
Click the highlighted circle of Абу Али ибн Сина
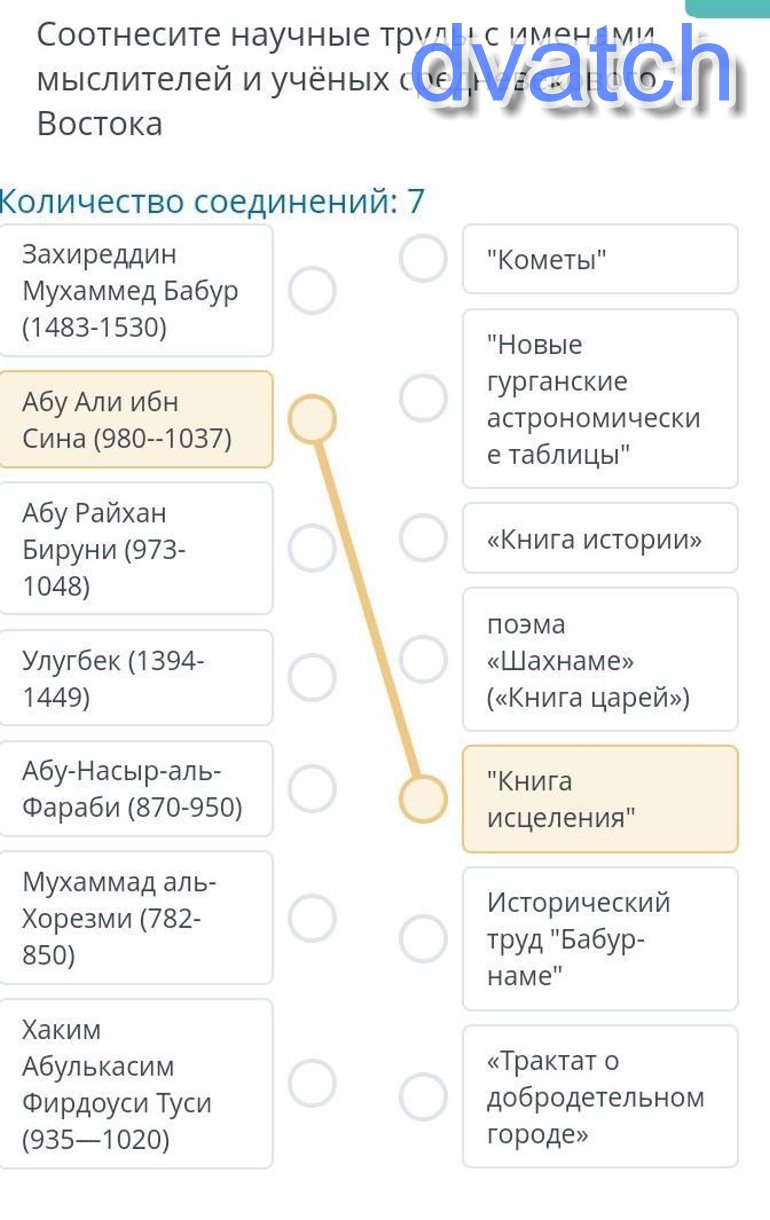click(312, 419)
